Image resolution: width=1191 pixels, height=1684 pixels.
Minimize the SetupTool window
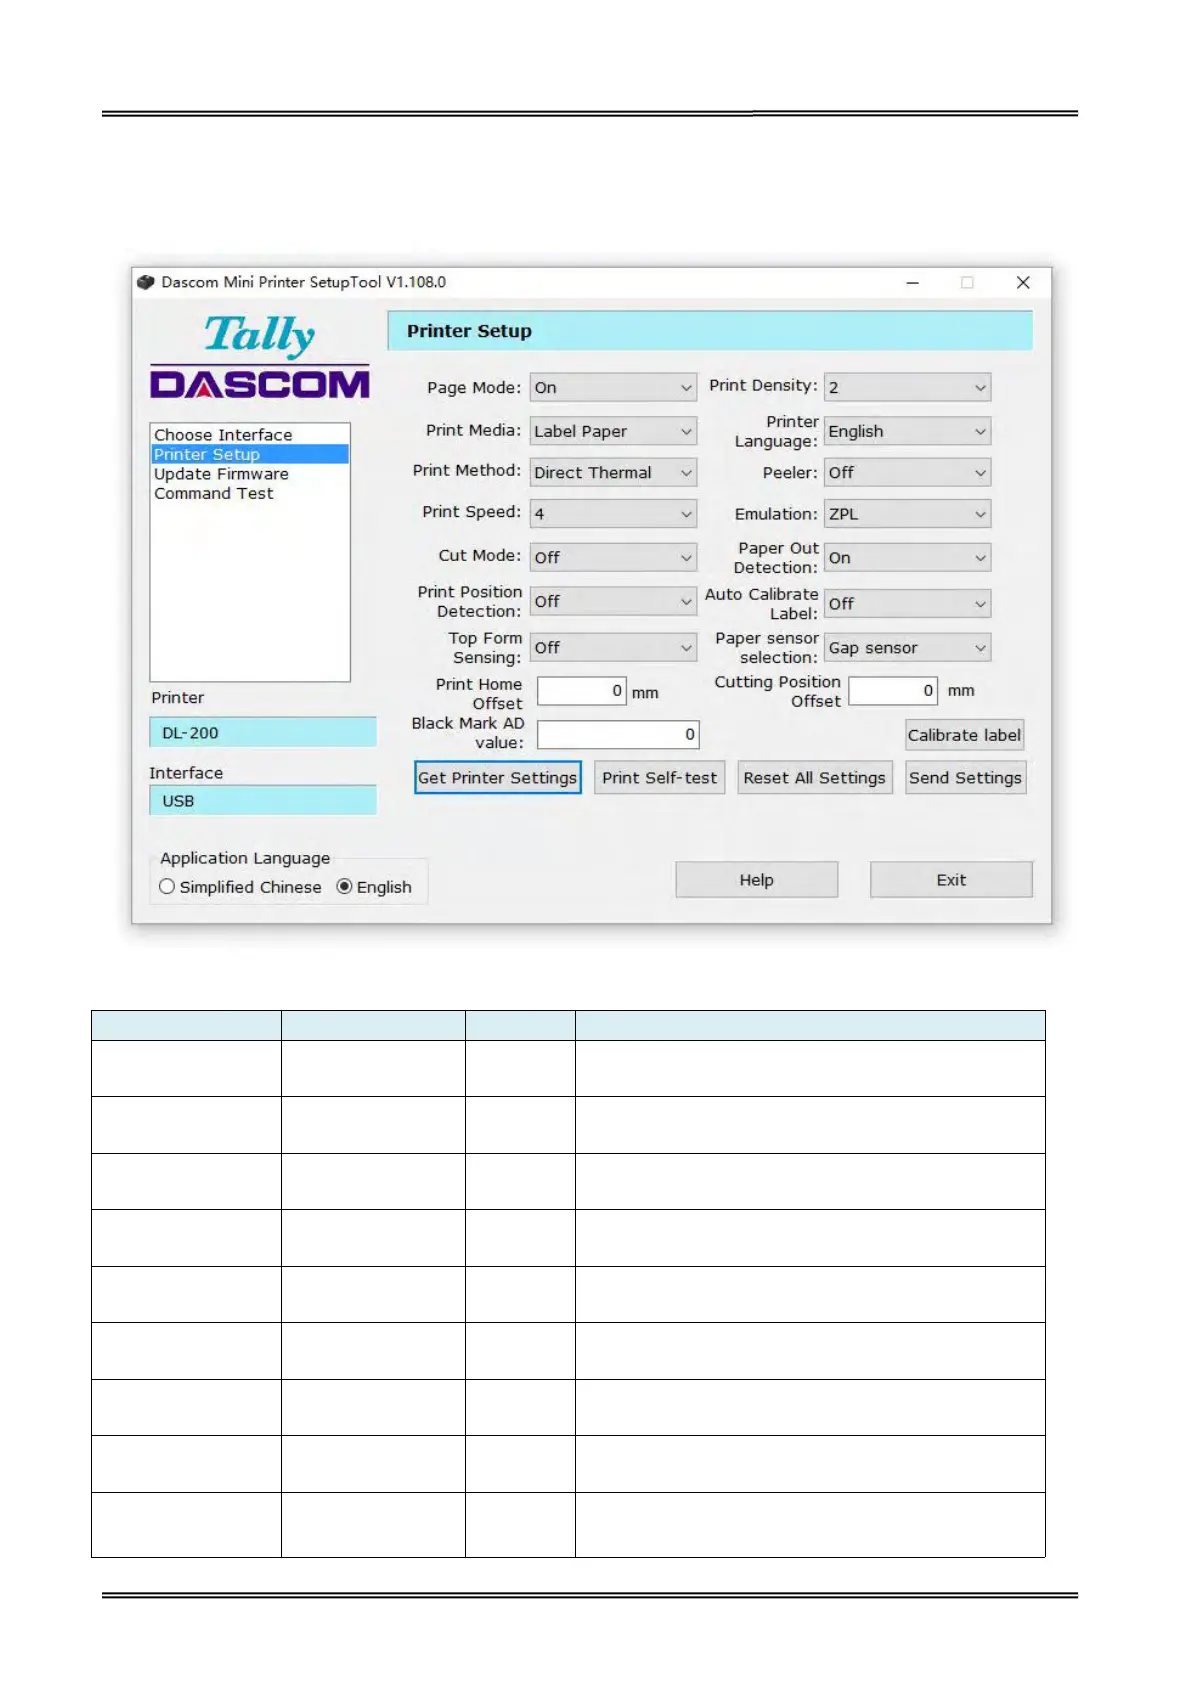pos(912,283)
